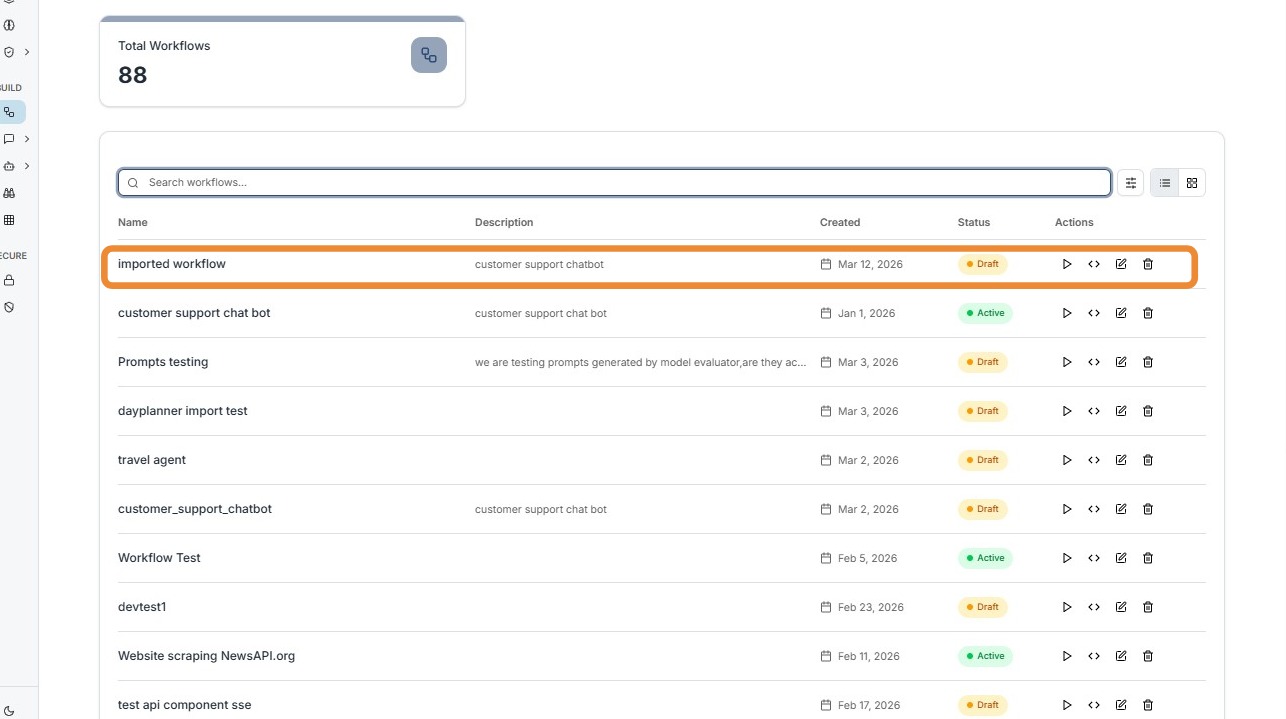Open the customer_support_chatbot workflow name

(195, 509)
